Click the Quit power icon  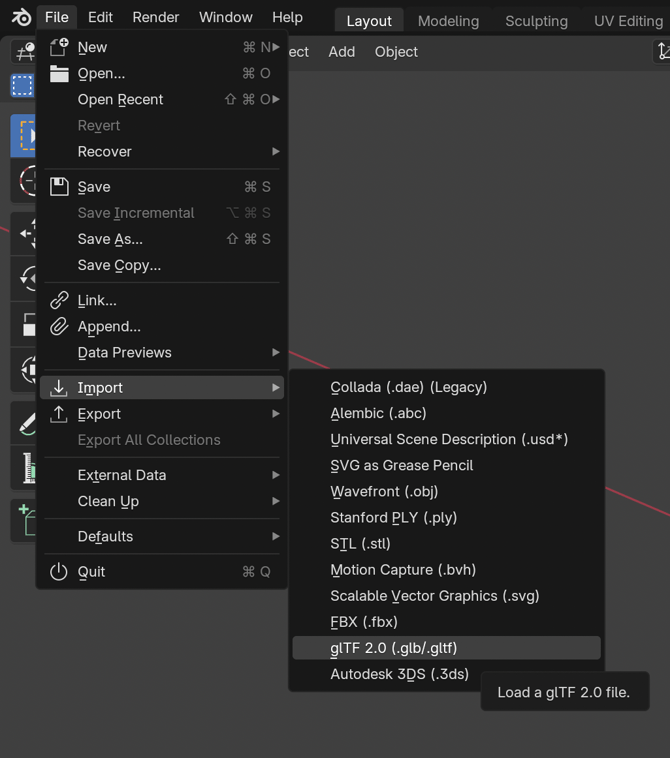(x=59, y=571)
